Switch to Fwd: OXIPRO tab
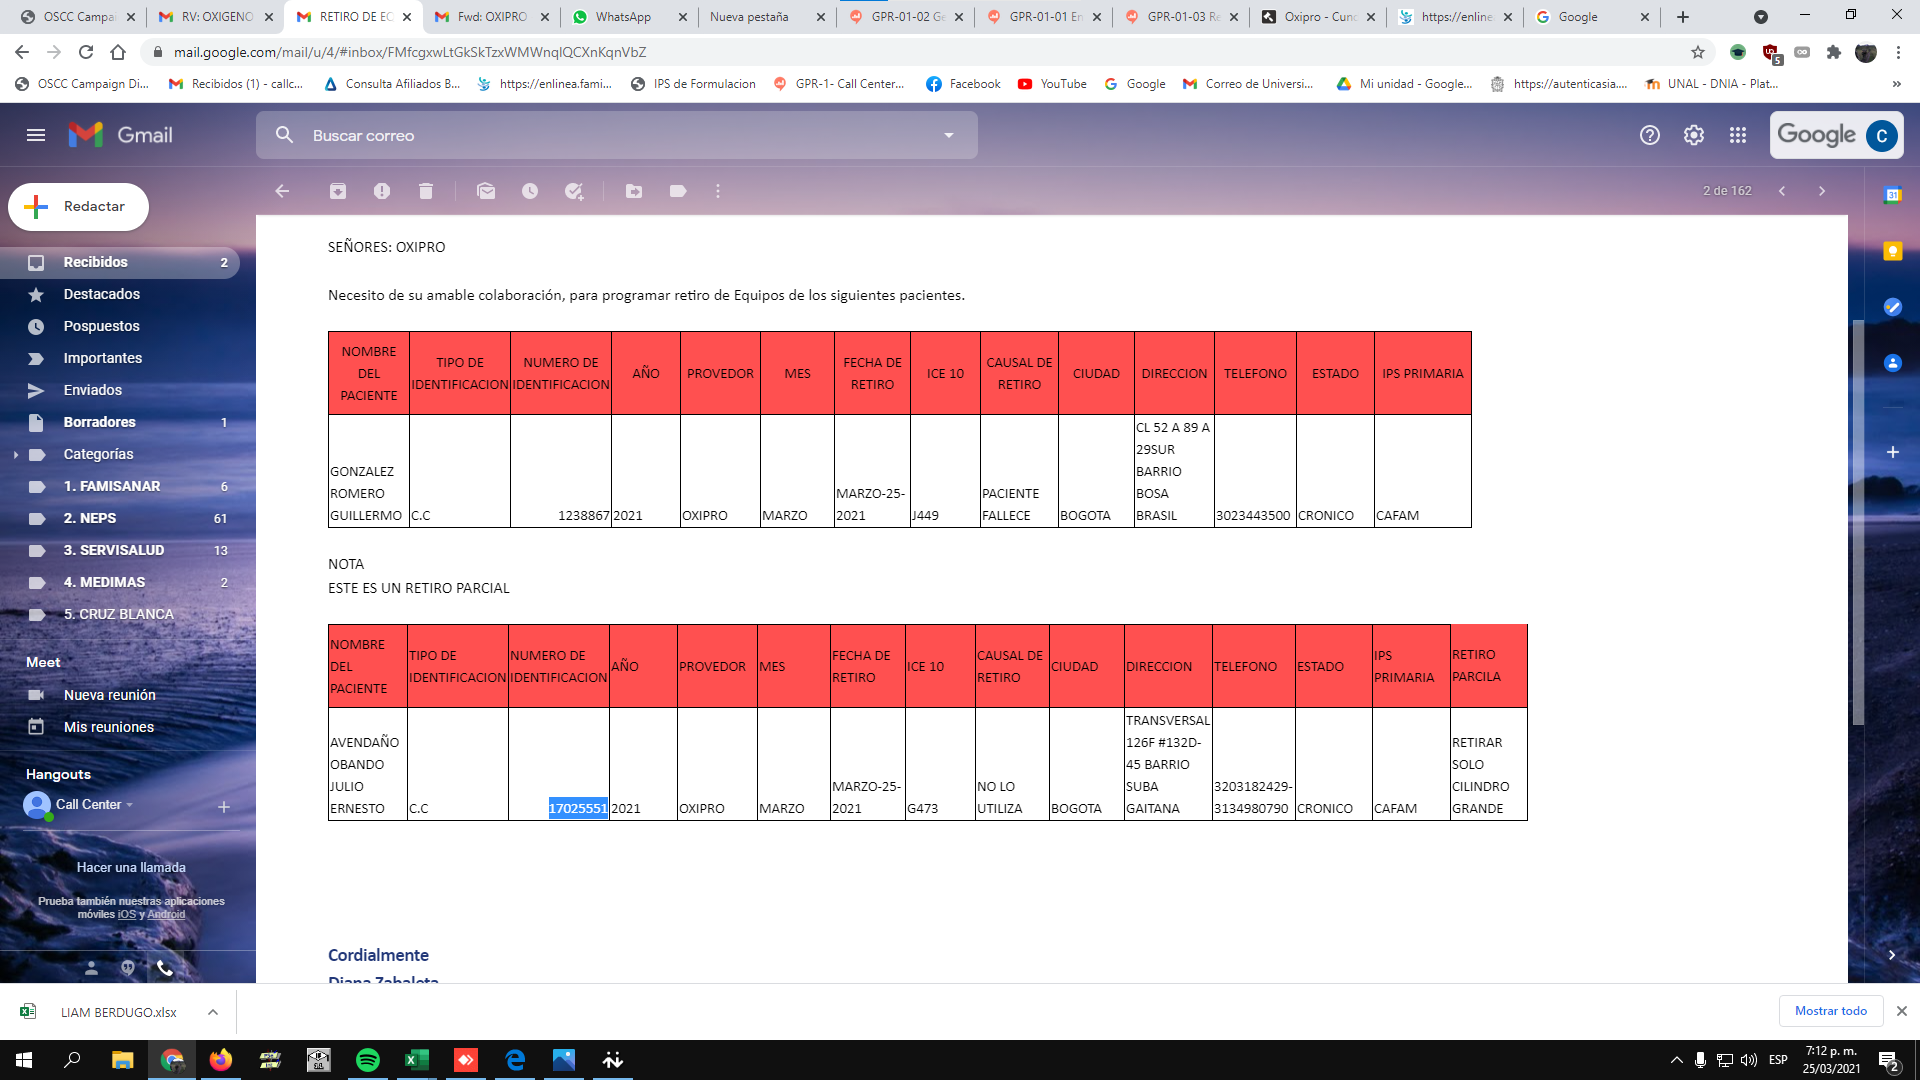The width and height of the screenshot is (1920, 1080). point(492,17)
